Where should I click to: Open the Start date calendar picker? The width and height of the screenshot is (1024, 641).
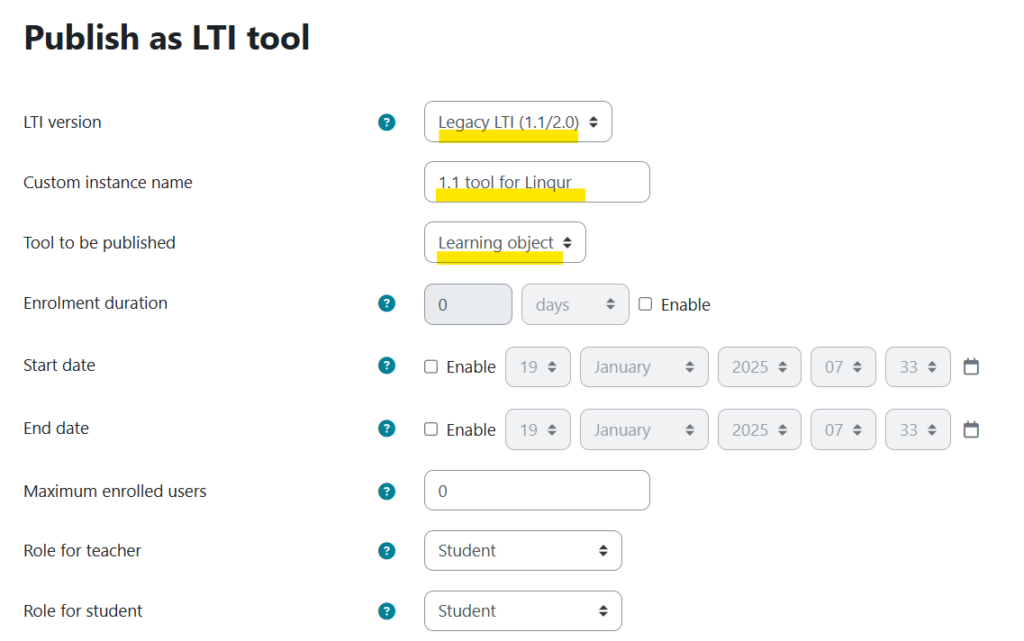click(971, 367)
